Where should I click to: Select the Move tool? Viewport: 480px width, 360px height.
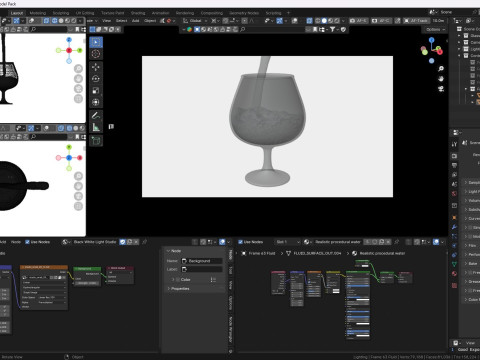[96, 67]
